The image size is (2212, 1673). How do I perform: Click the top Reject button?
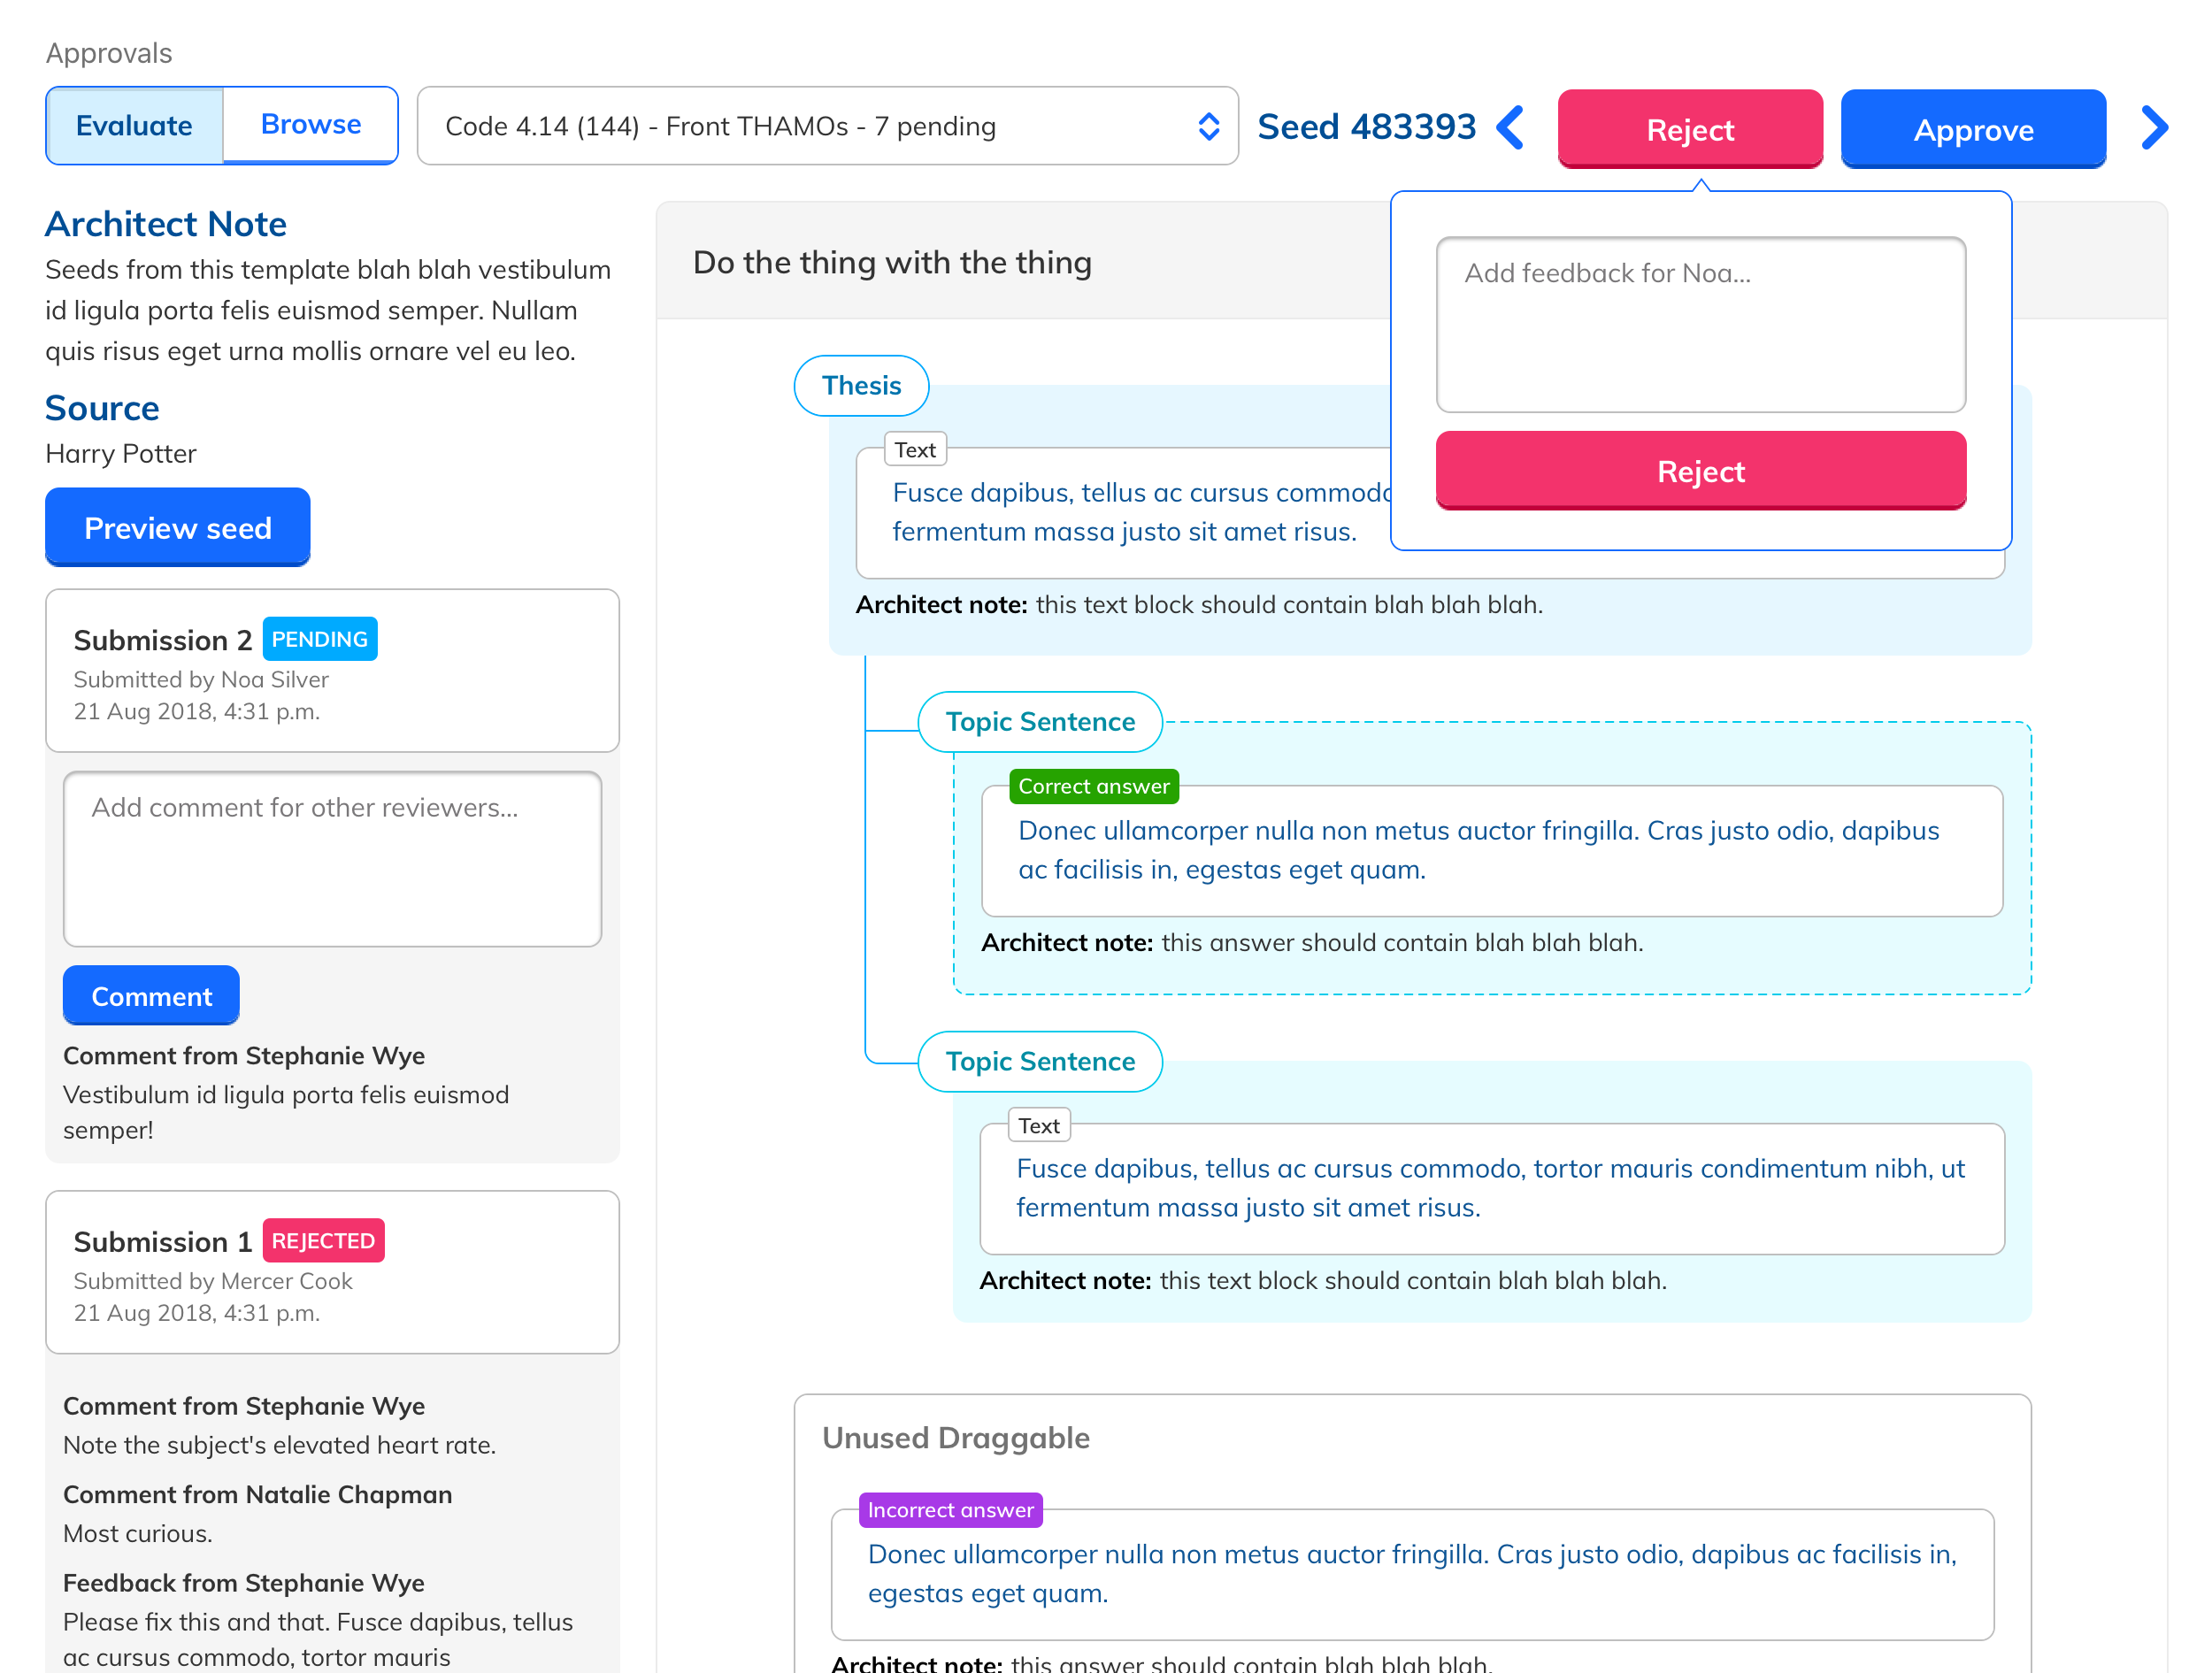pyautogui.click(x=1689, y=129)
